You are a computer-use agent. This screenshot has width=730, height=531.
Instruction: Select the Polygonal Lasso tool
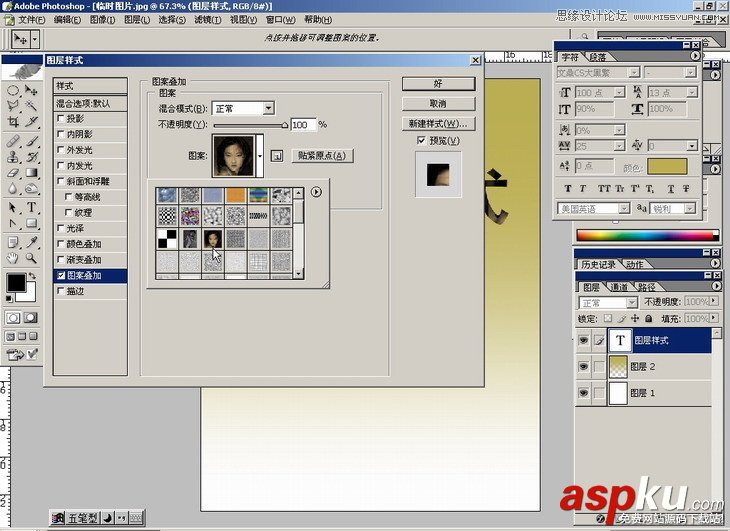13,106
